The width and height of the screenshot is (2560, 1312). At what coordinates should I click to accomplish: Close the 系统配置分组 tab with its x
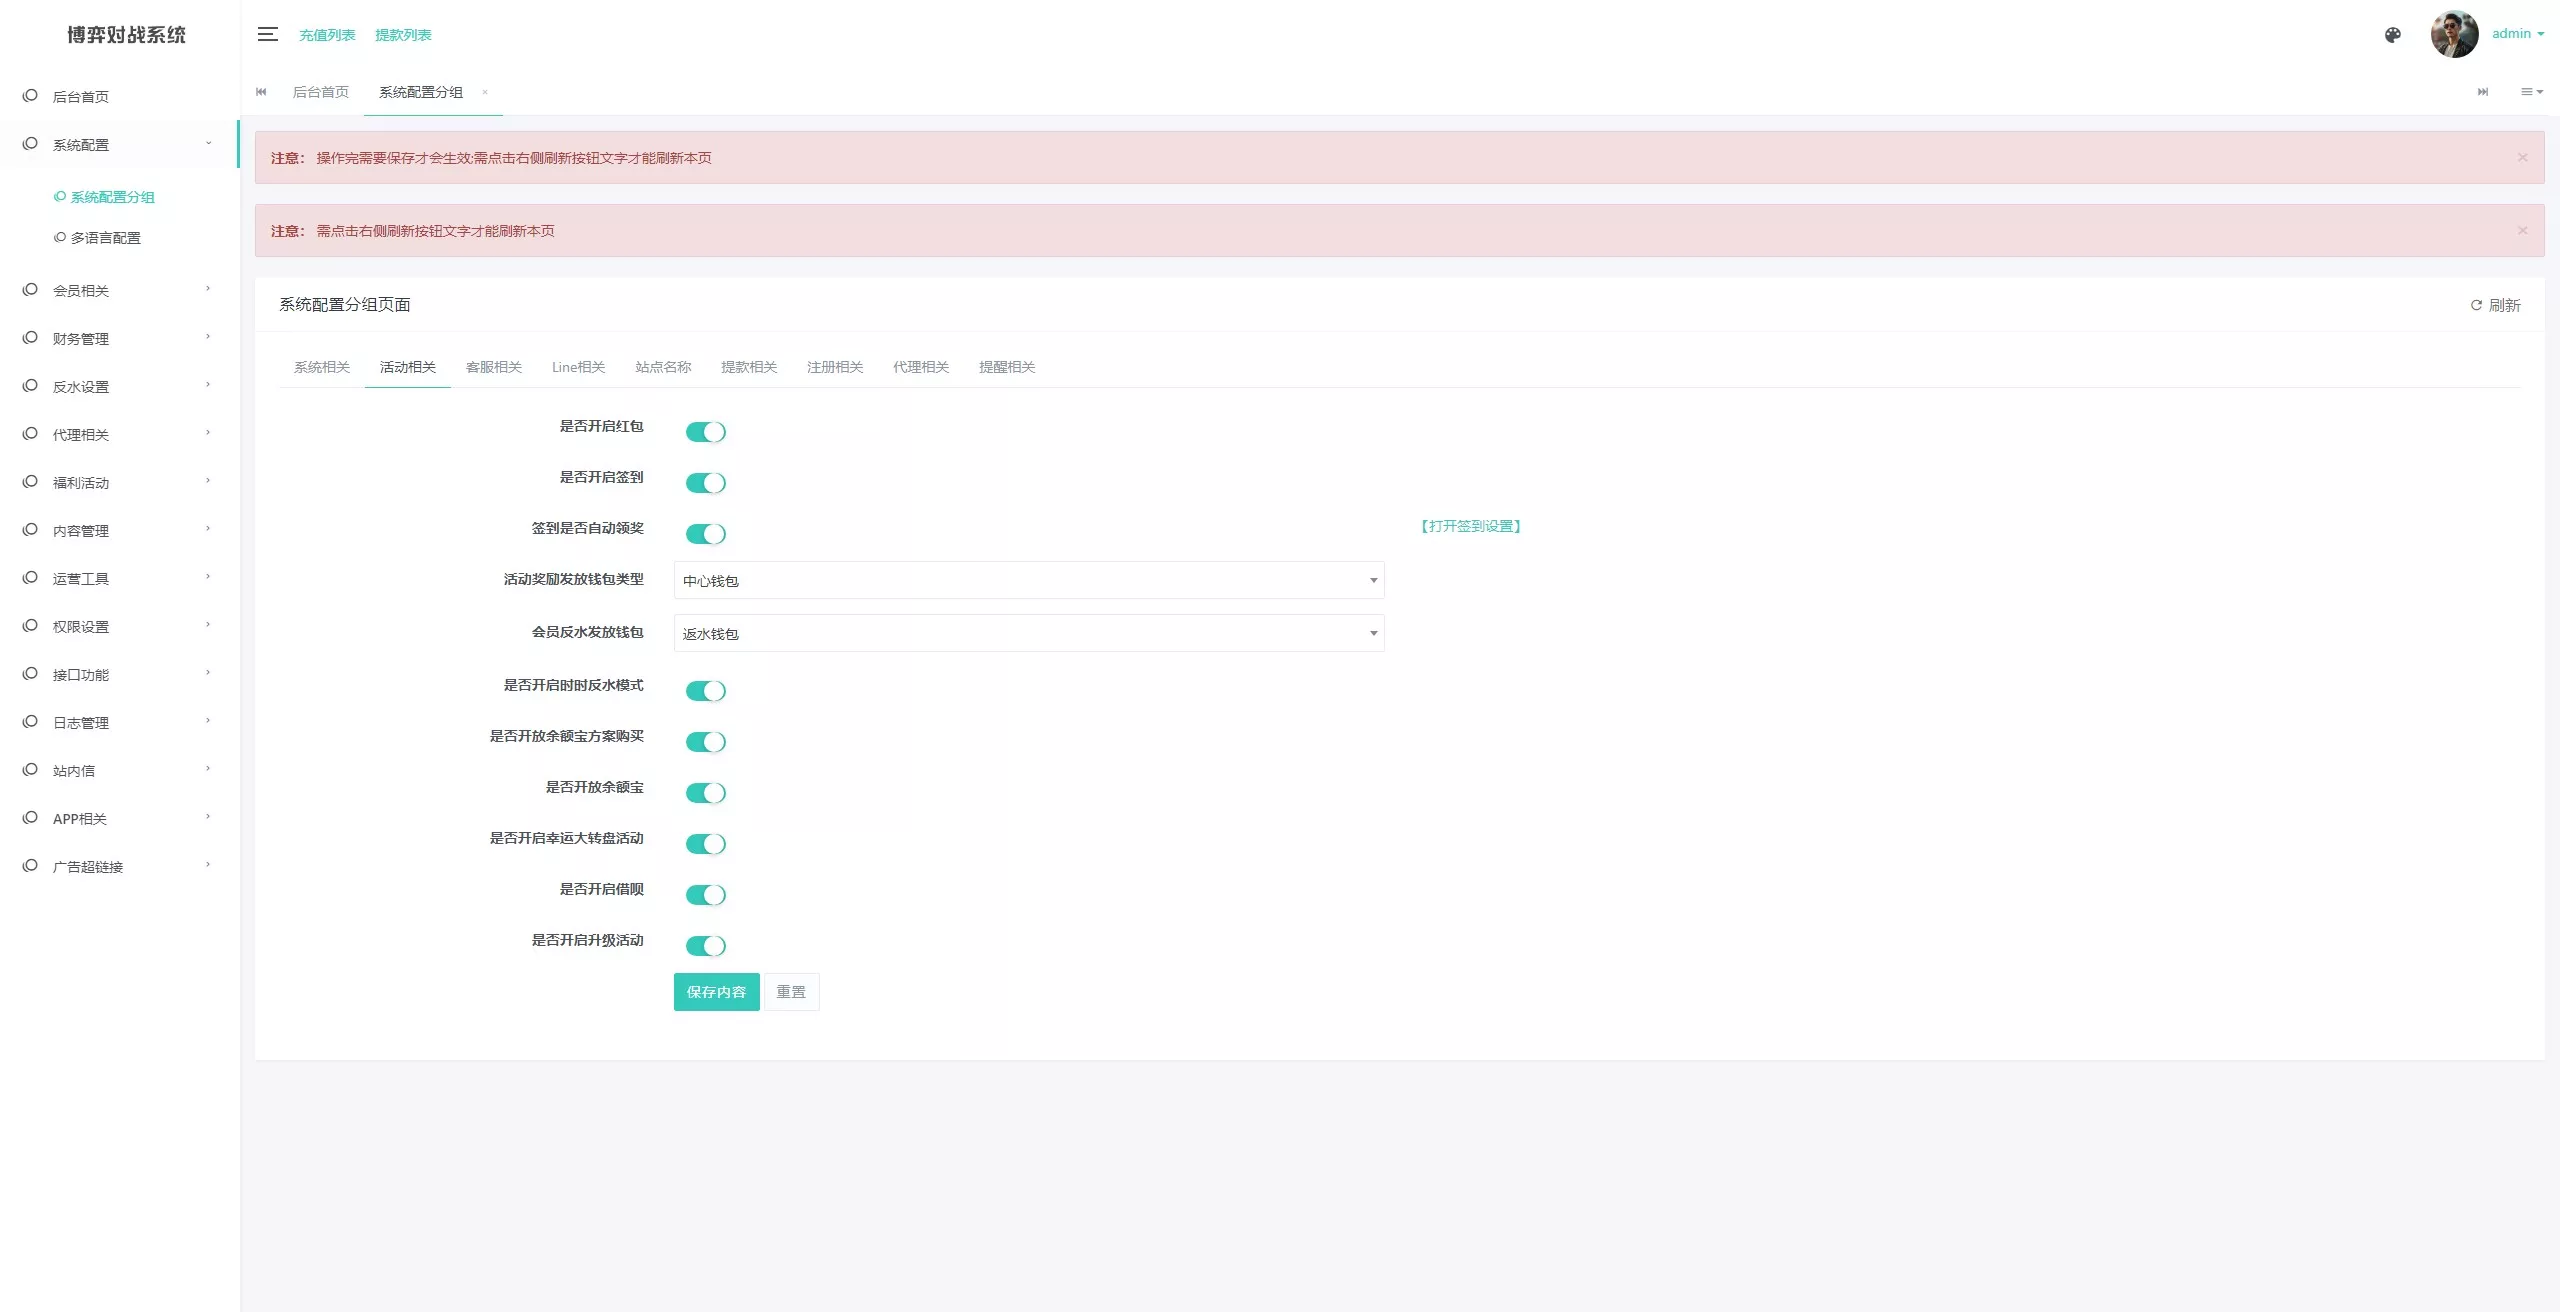(x=485, y=92)
